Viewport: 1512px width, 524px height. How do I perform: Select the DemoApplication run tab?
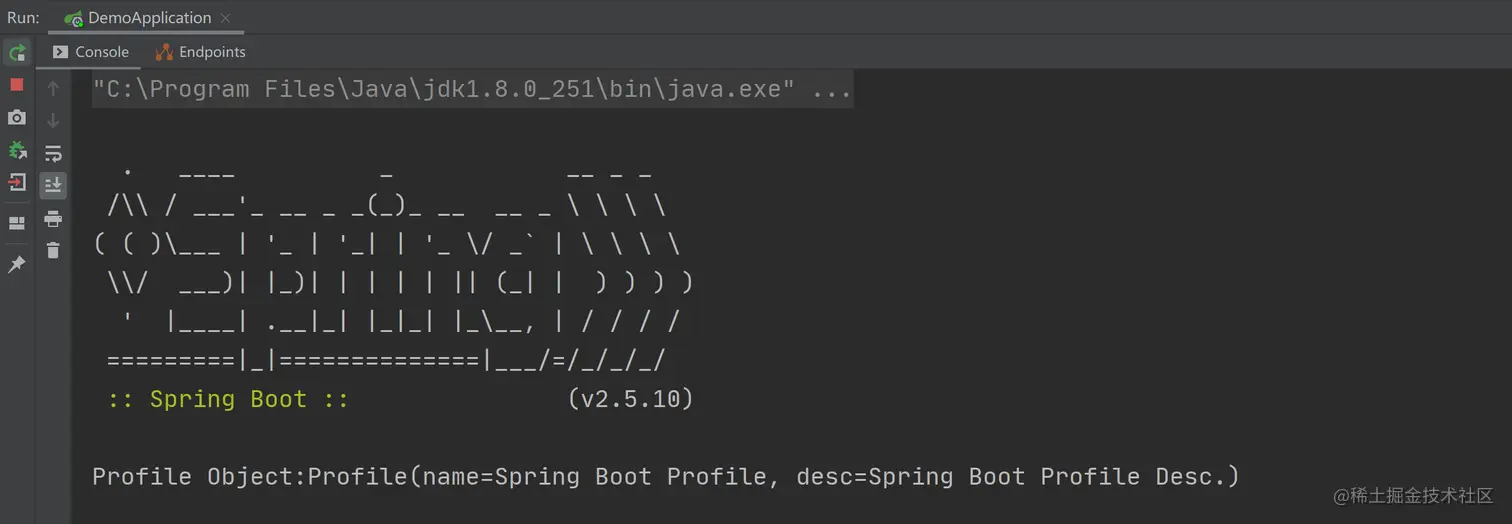[x=138, y=18]
